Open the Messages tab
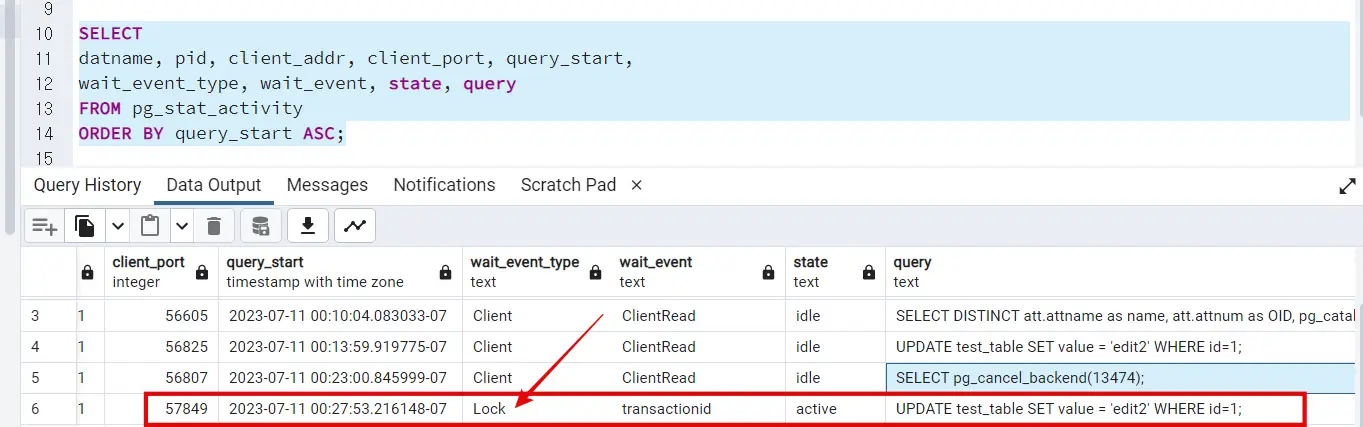Image resolution: width=1363 pixels, height=427 pixels. point(327,185)
